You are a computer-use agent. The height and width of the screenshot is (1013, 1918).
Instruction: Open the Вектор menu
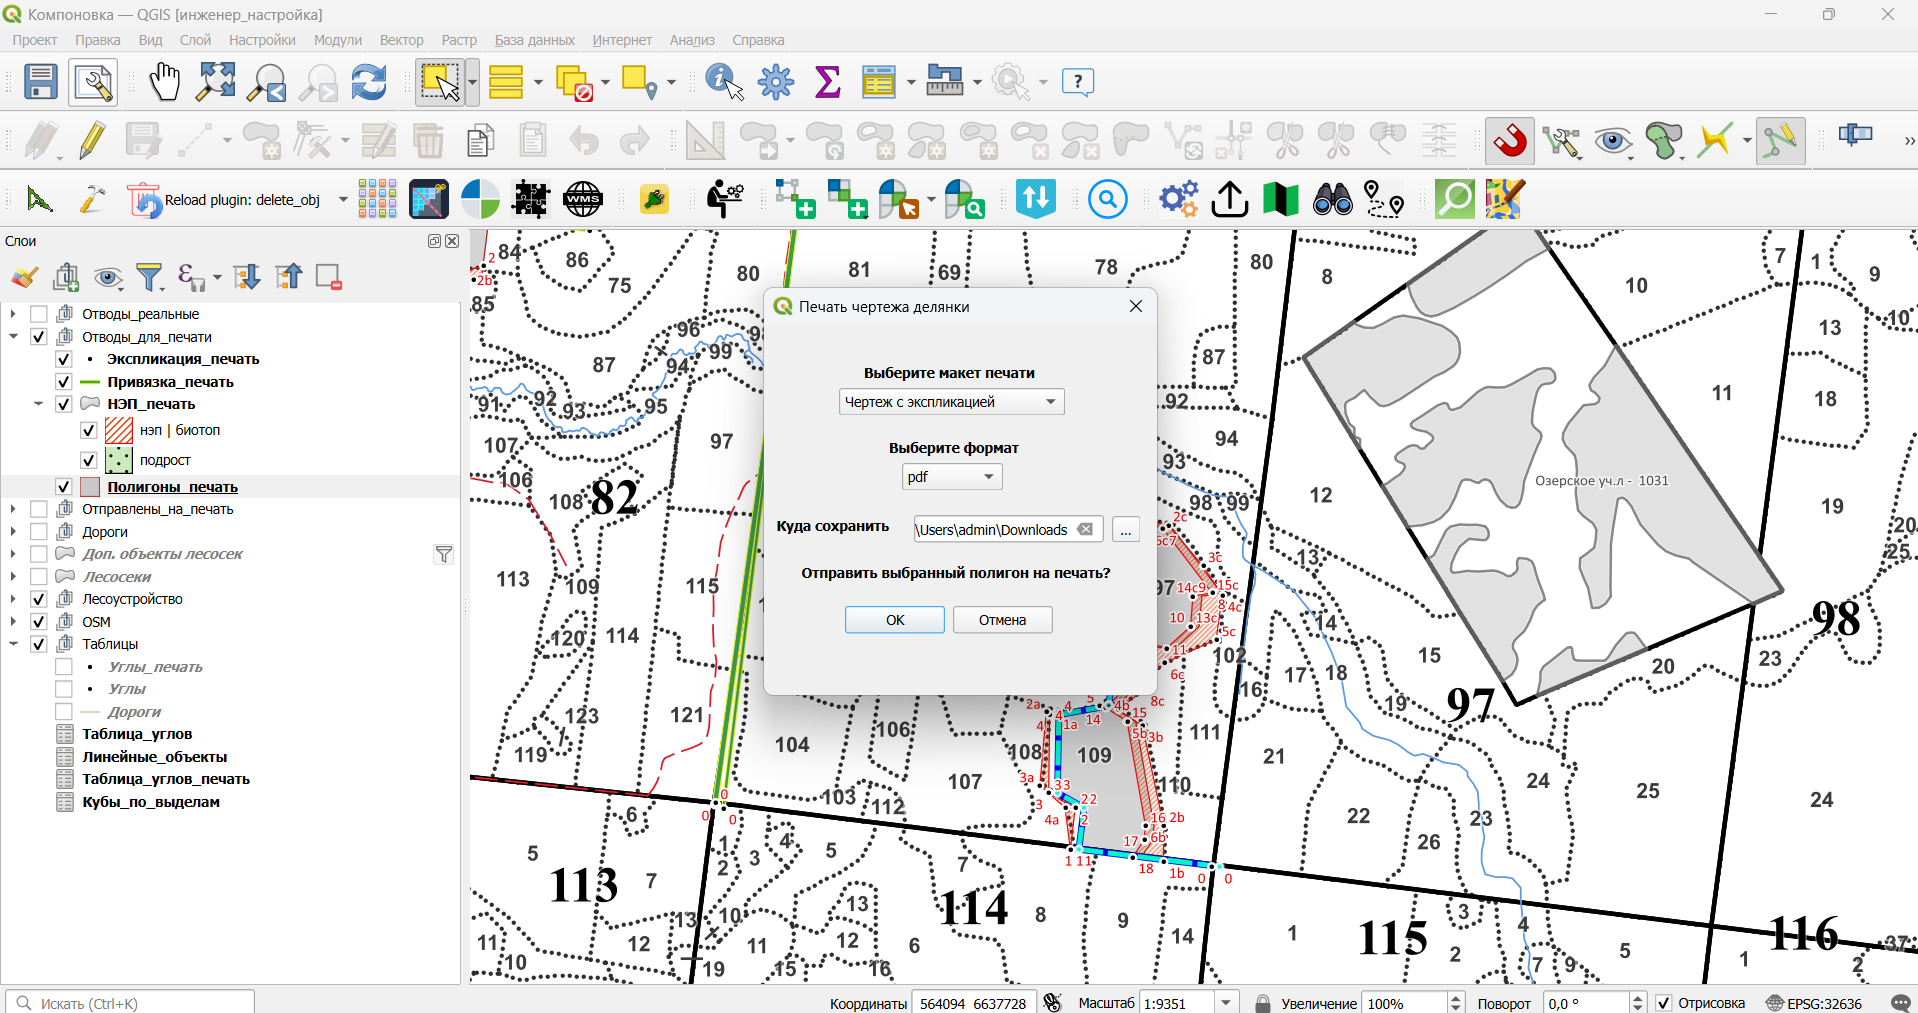[x=402, y=40]
